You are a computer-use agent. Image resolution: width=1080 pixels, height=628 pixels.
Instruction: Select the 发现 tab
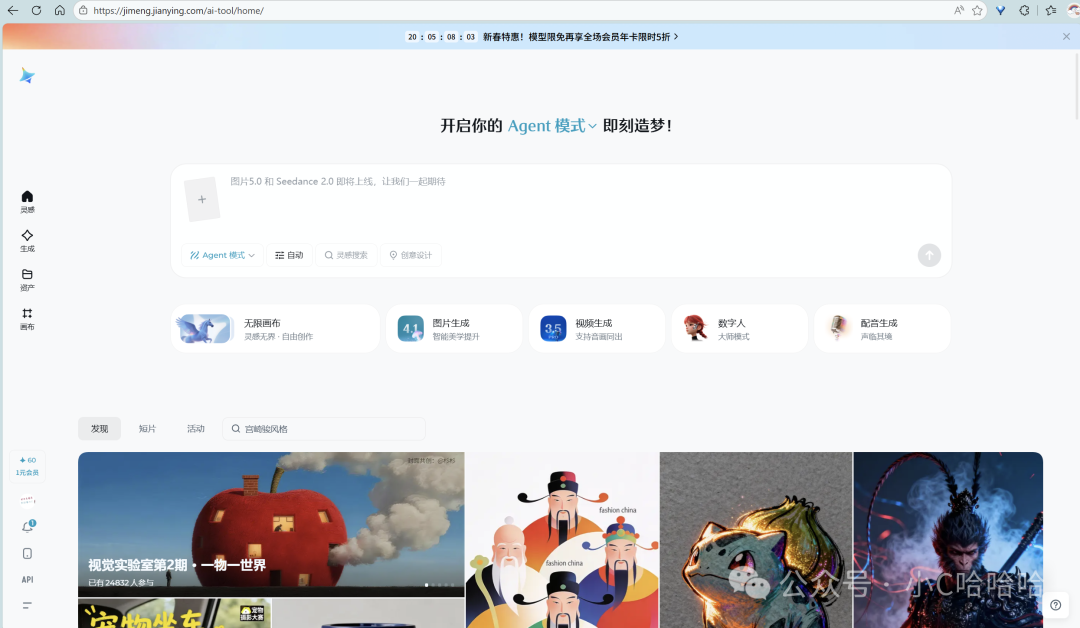99,428
